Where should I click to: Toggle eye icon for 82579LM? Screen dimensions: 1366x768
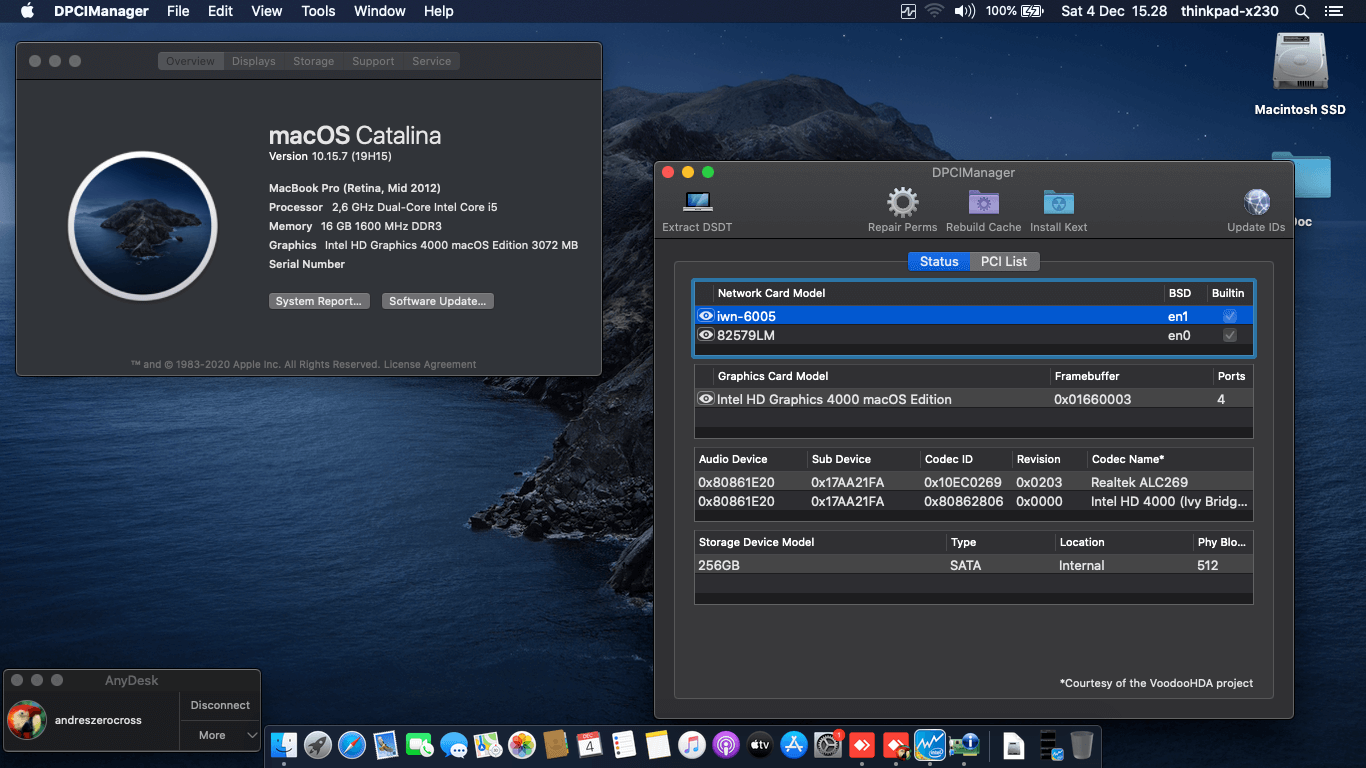coord(706,335)
